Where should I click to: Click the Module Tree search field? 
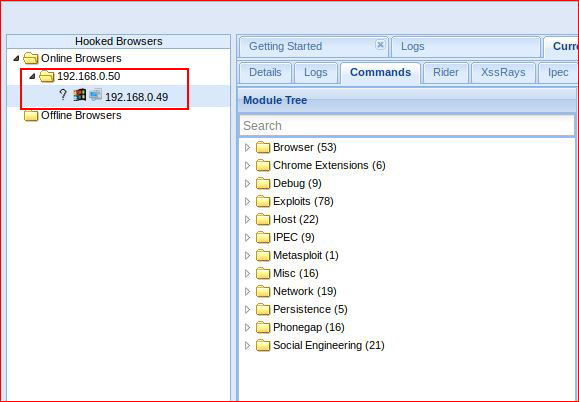tap(407, 126)
